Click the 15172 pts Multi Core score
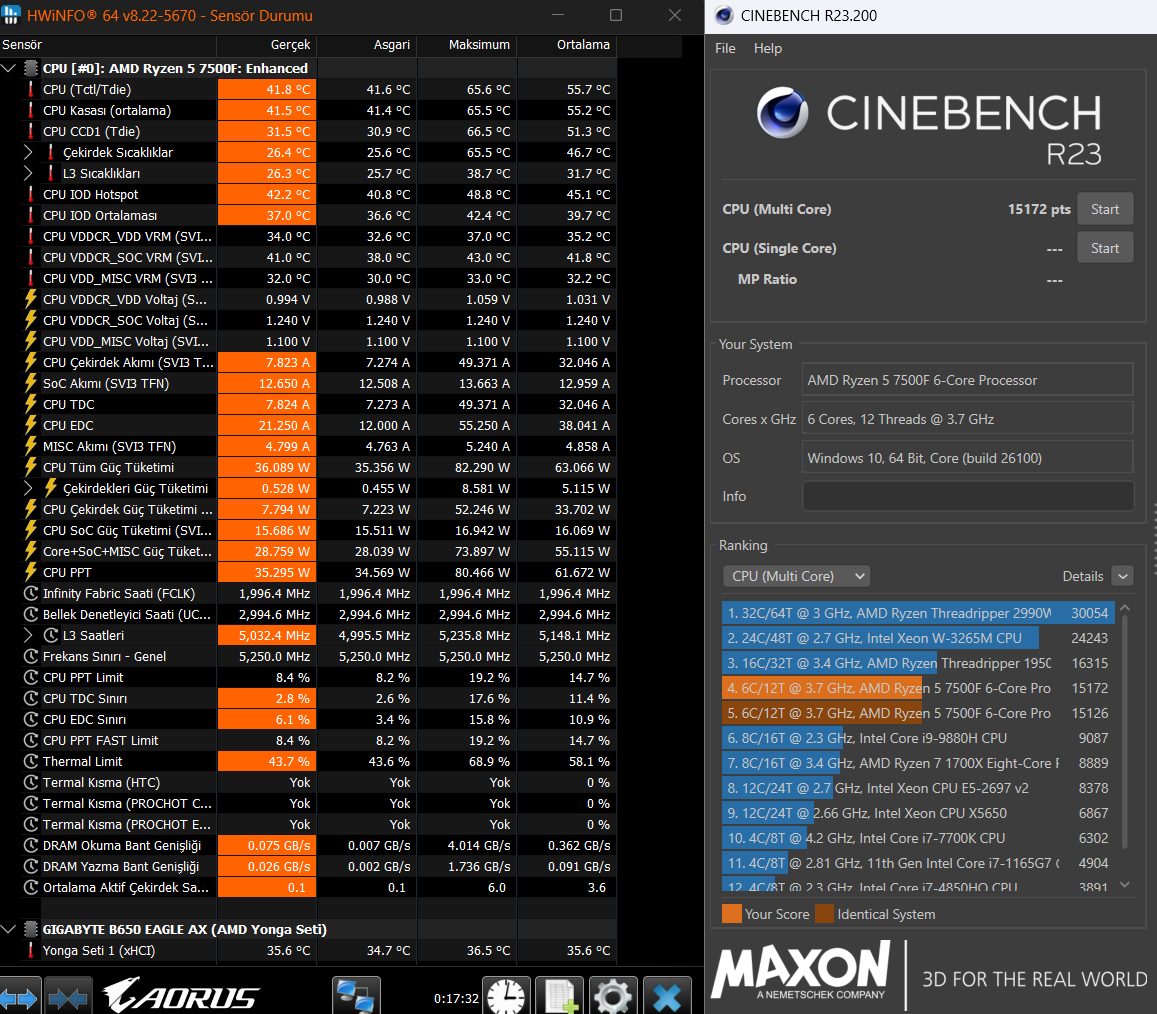Screen dimensions: 1157x1014 pyautogui.click(x=1039, y=210)
